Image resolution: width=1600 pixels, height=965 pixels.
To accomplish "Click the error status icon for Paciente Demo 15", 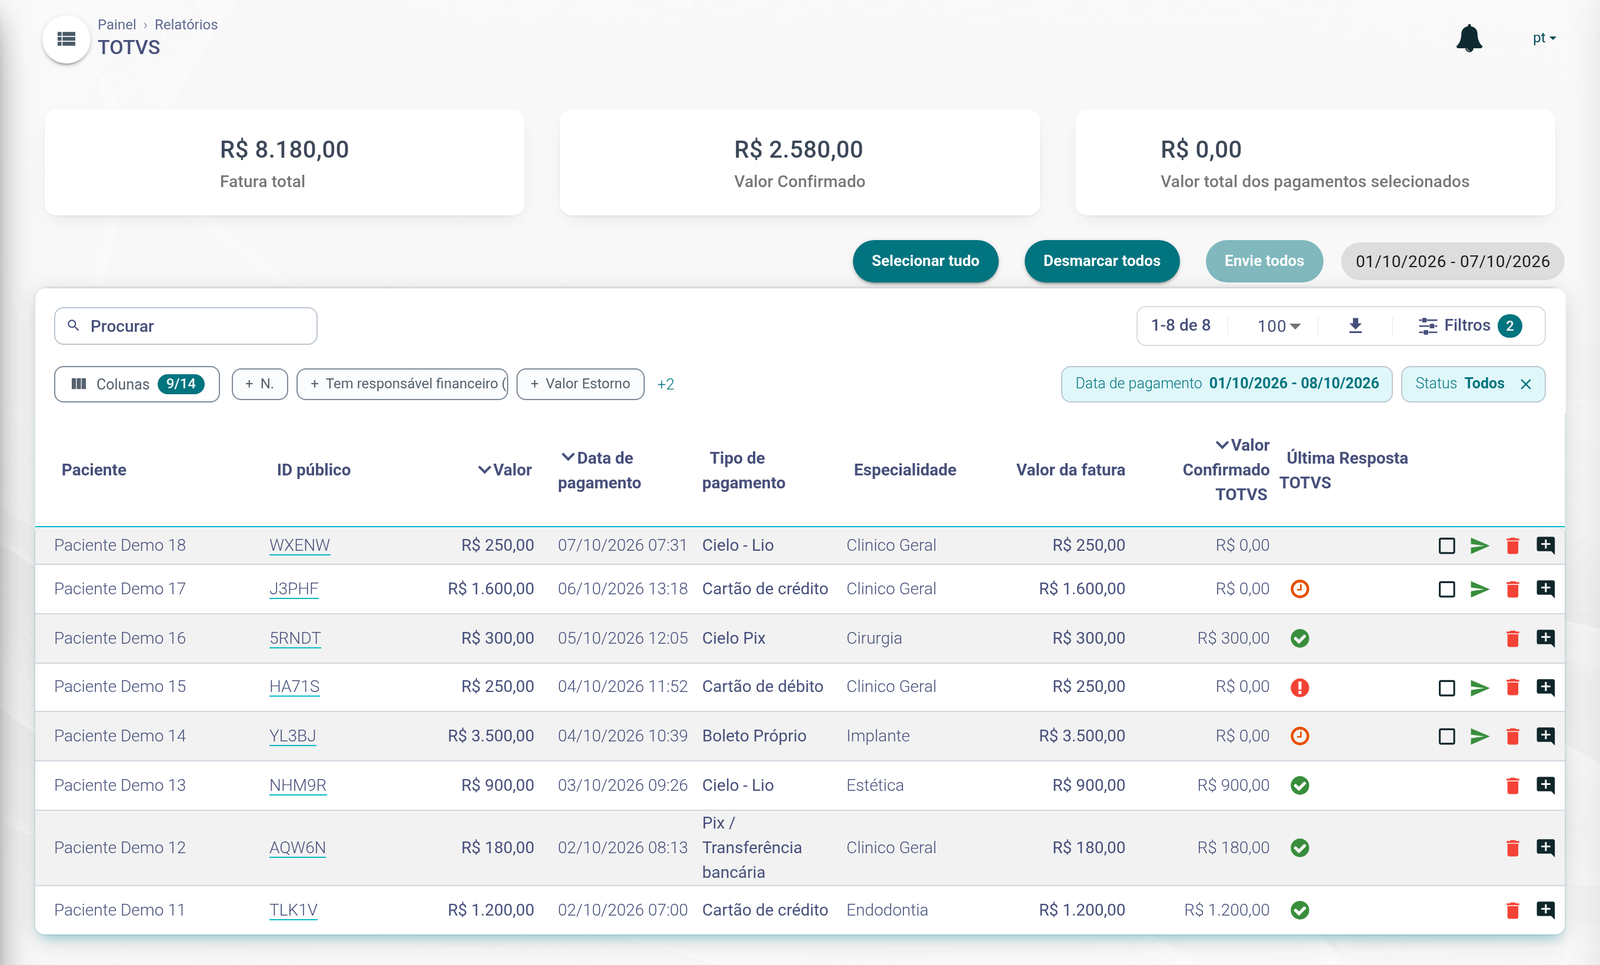I will pos(1300,688).
